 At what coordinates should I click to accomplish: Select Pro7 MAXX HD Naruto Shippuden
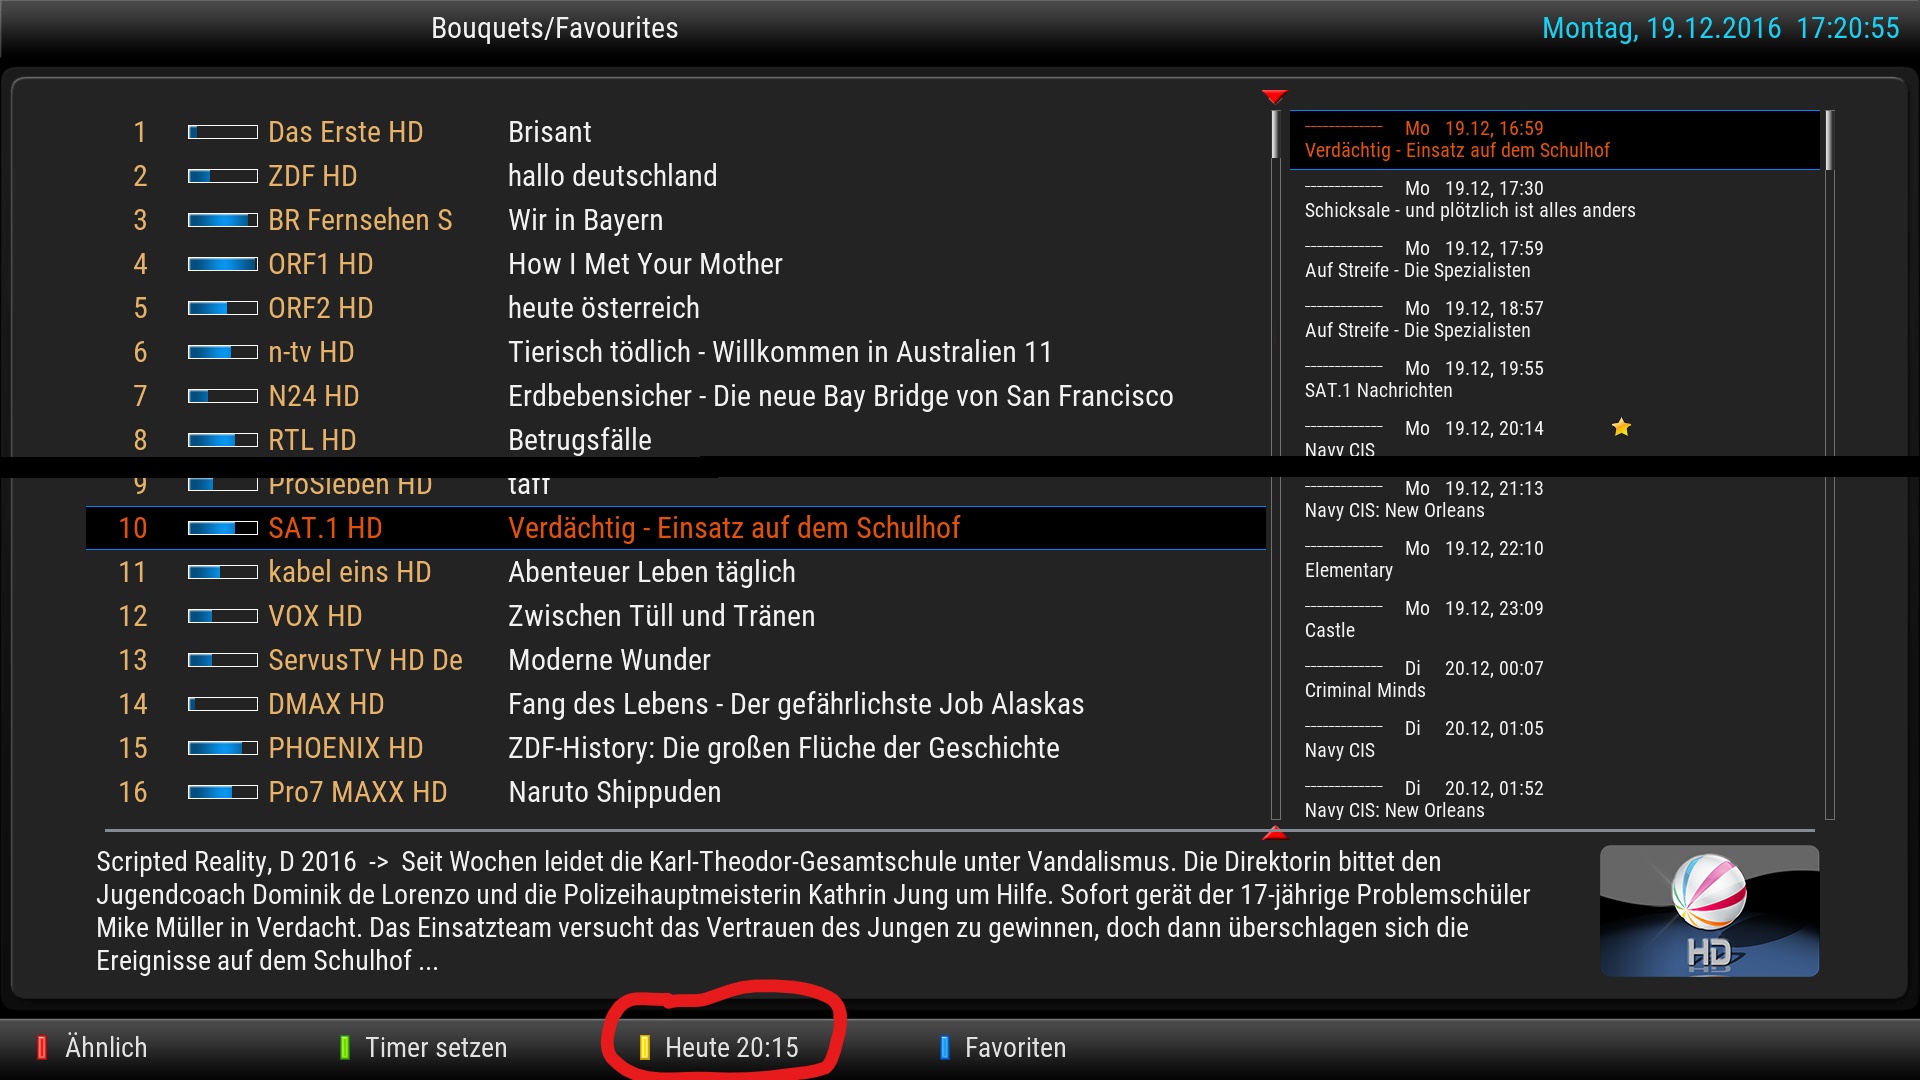click(614, 792)
